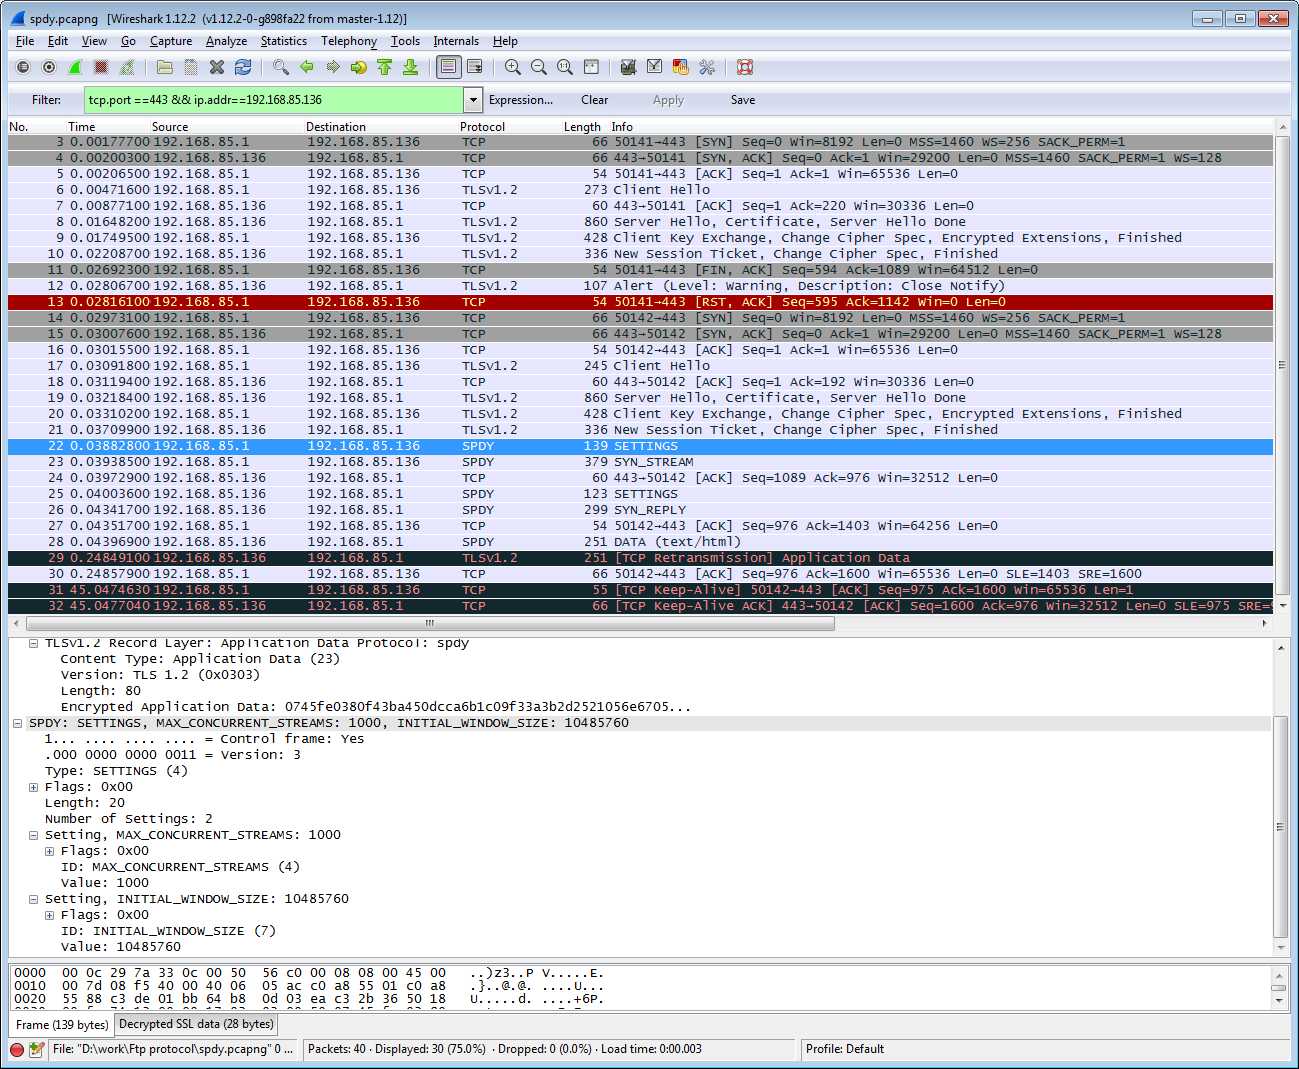The height and width of the screenshot is (1069, 1299).
Task: Restart the current capture
Action: click(127, 67)
